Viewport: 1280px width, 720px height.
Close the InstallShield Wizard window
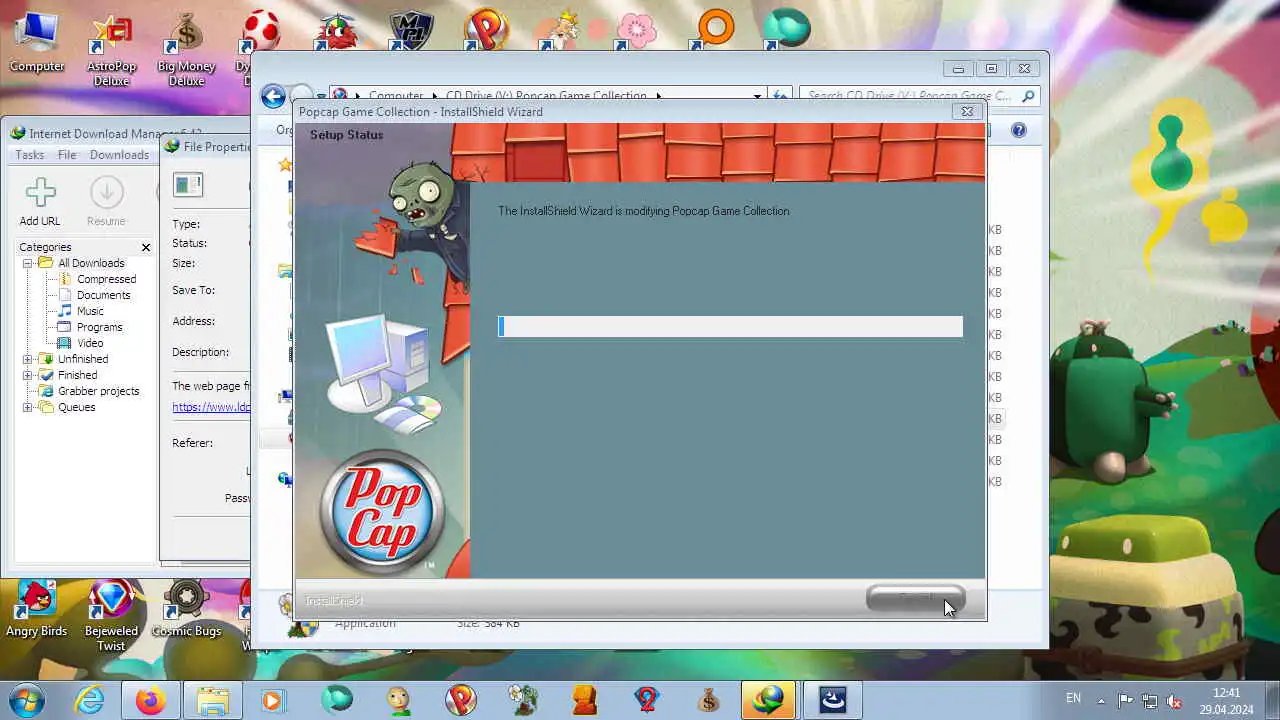click(967, 112)
